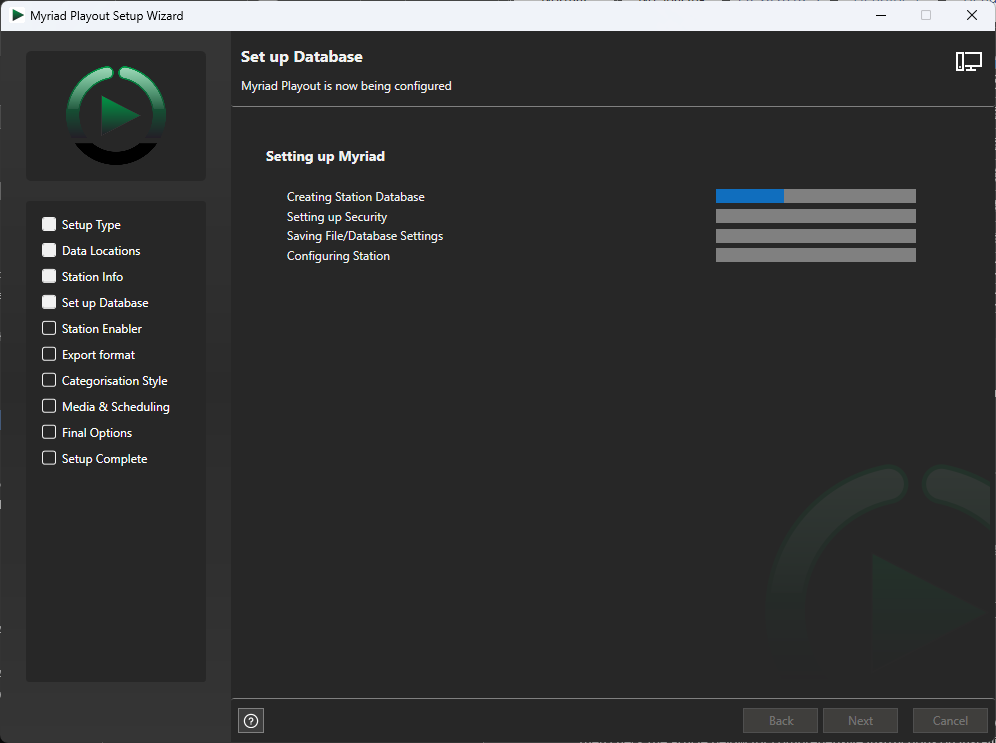This screenshot has height=743, width=996.
Task: Close the Myriad Playout Setup Wizard
Action: 972,15
